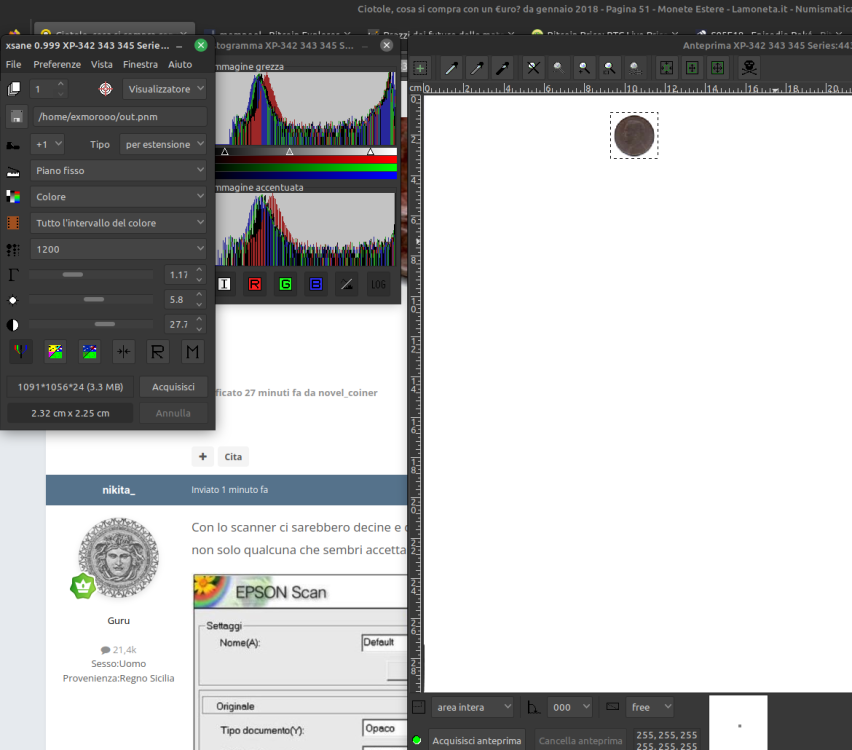852x750 pixels.
Task: Open the Preferenze menu
Action: click(x=57, y=64)
